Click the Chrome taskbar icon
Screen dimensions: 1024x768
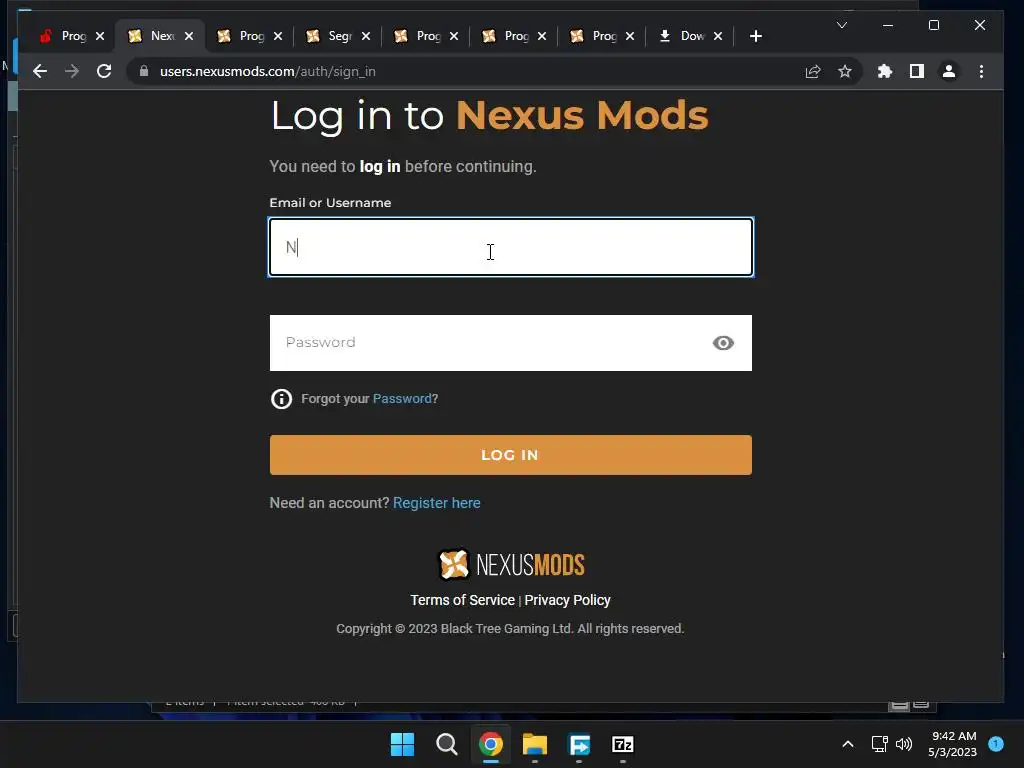[x=490, y=744]
